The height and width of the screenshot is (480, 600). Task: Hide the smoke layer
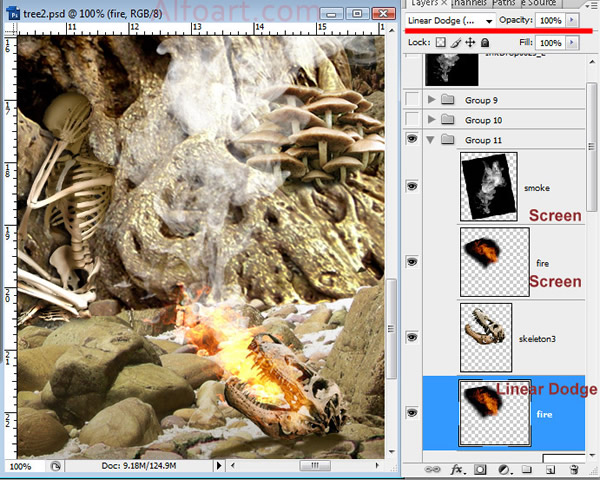(x=411, y=187)
